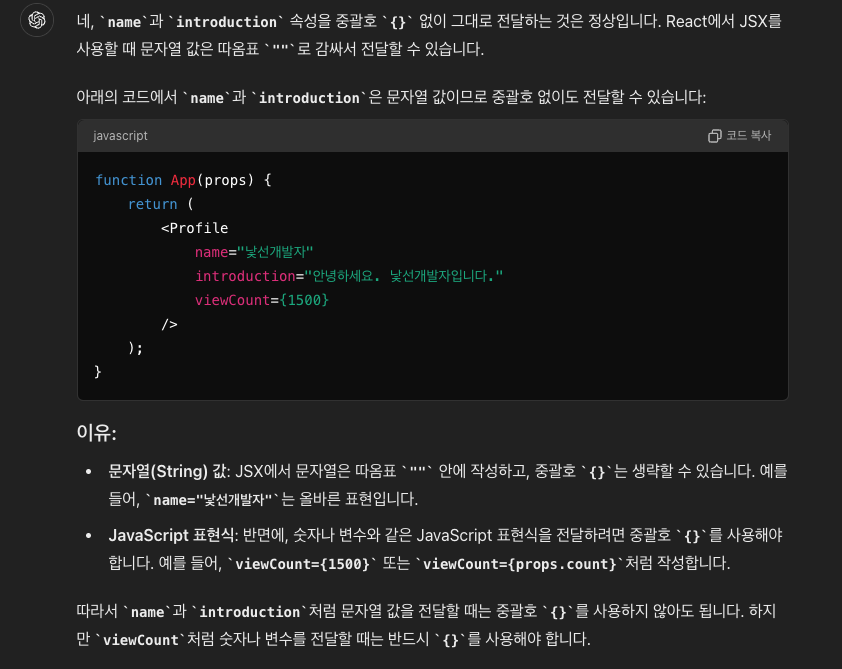Click the viewCount={1500} line in code block
Image resolution: width=842 pixels, height=669 pixels.
point(262,300)
